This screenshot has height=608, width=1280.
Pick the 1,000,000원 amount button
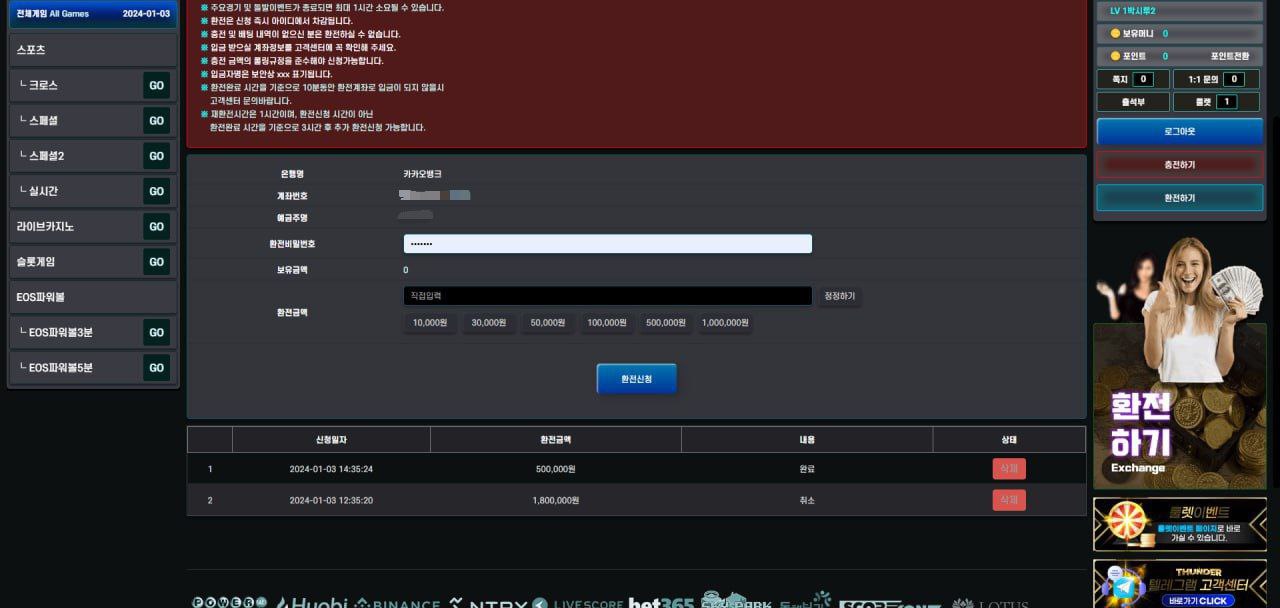tap(726, 323)
